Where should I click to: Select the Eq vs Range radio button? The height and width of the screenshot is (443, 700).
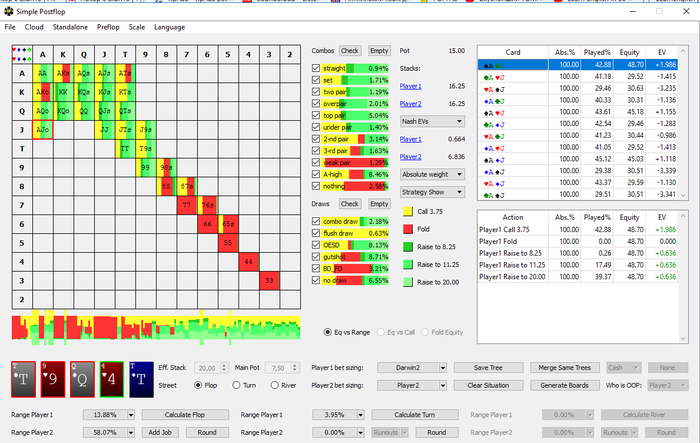328,332
